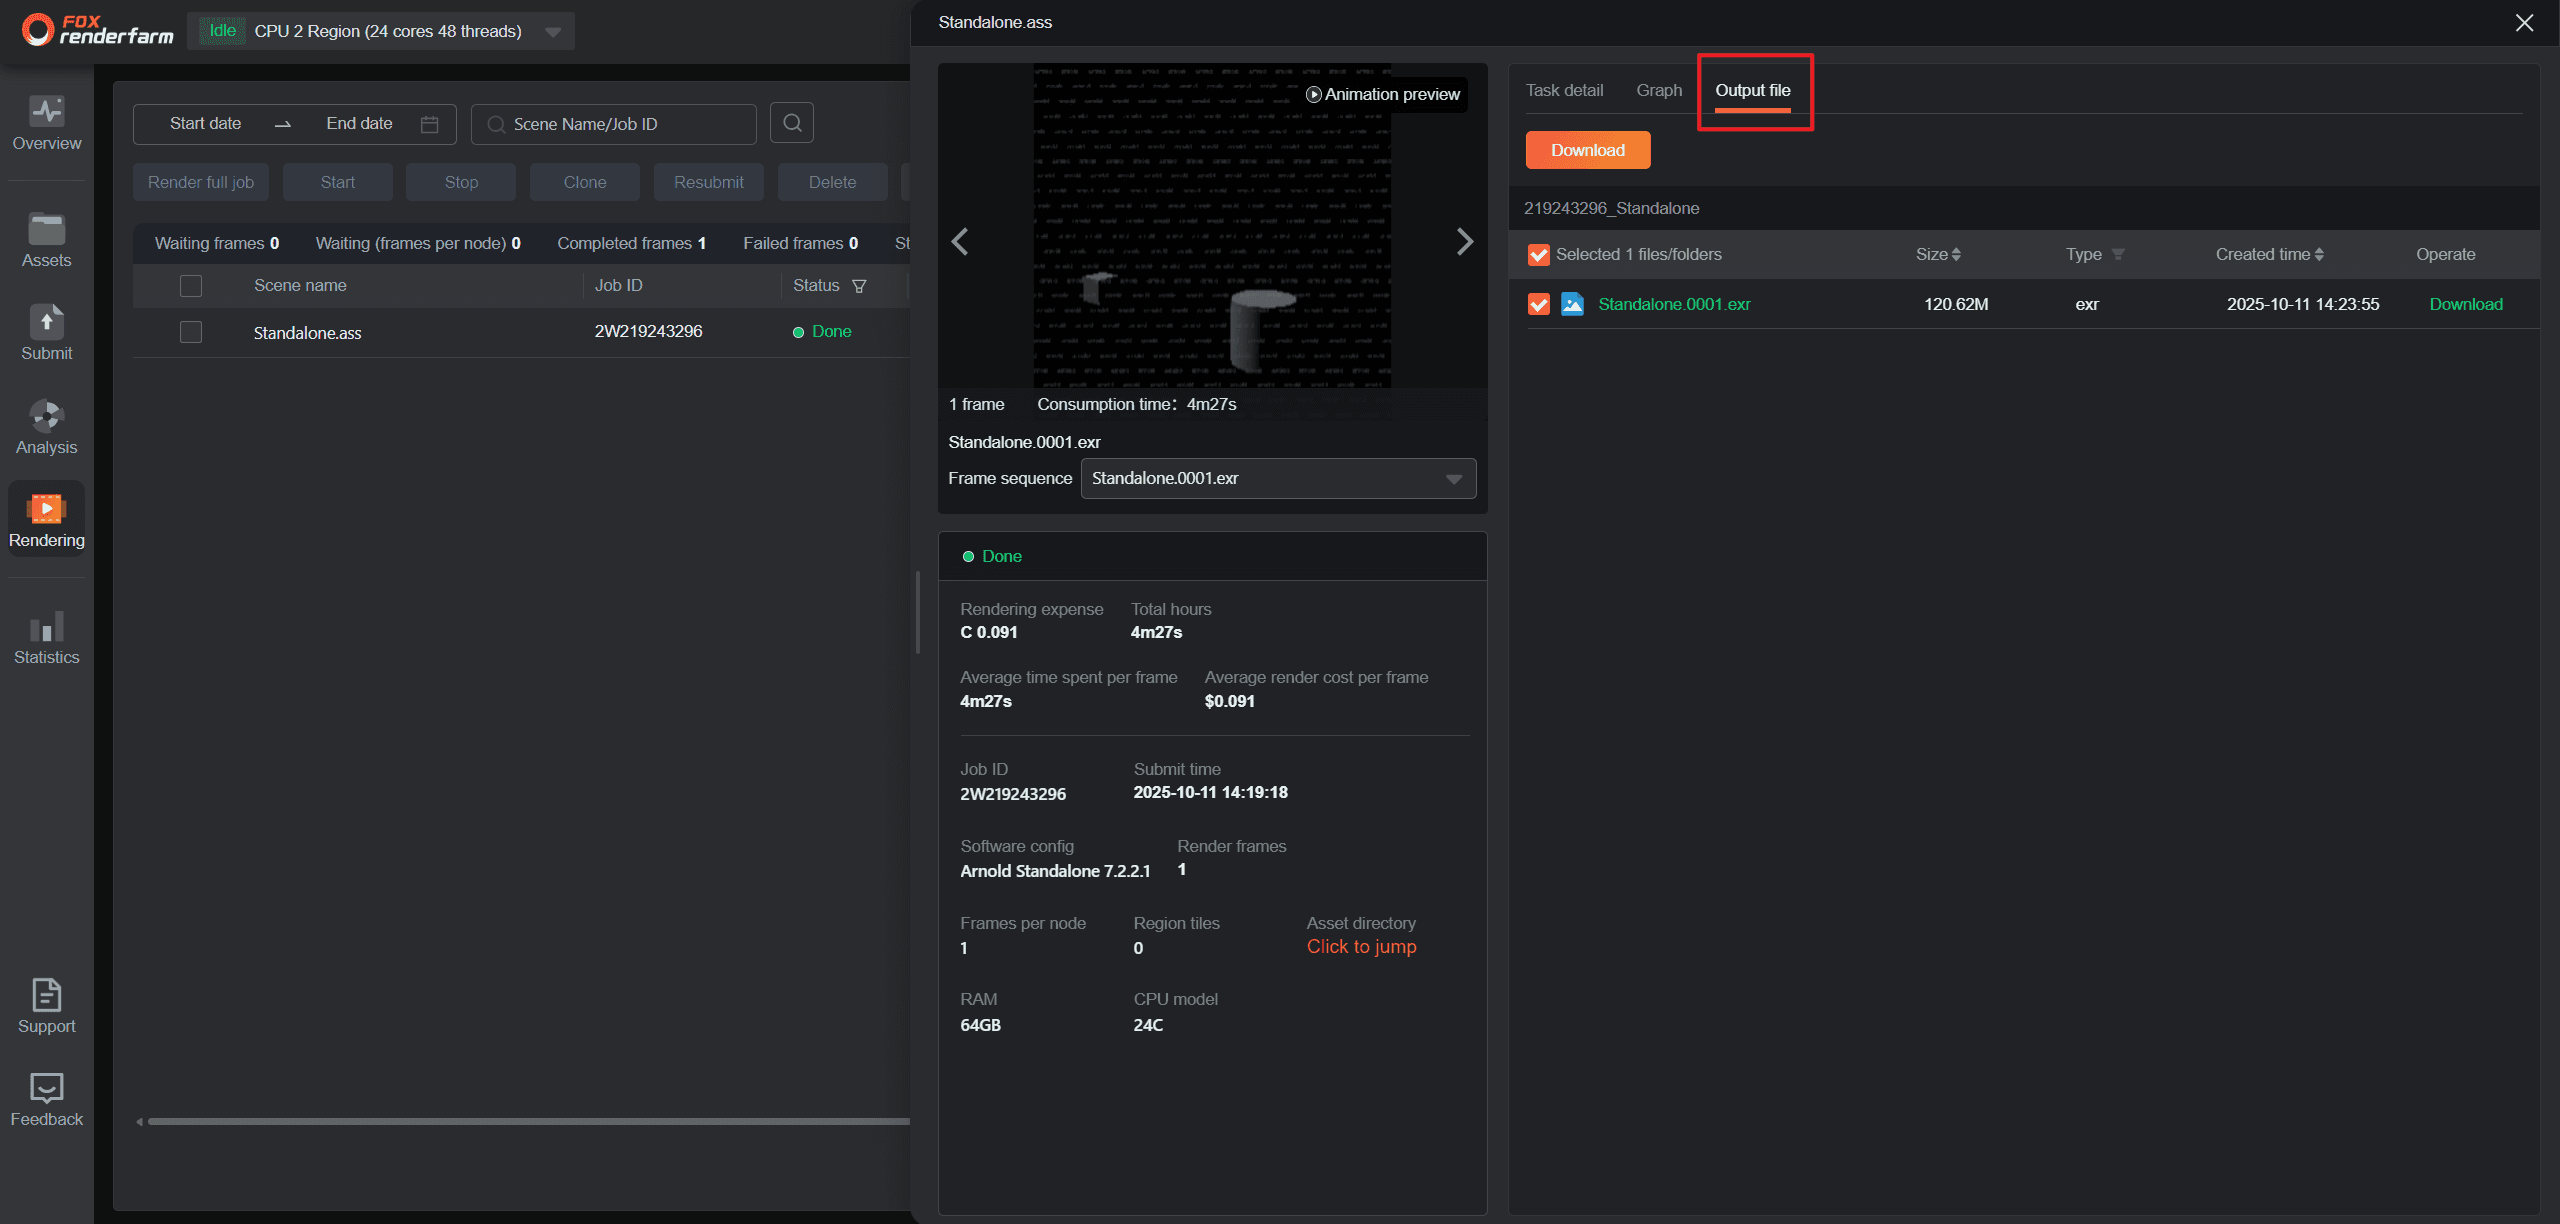Uncheck the Standalone.0001.exr file checkbox
Image resolution: width=2560 pixels, height=1224 pixels.
(x=1539, y=304)
